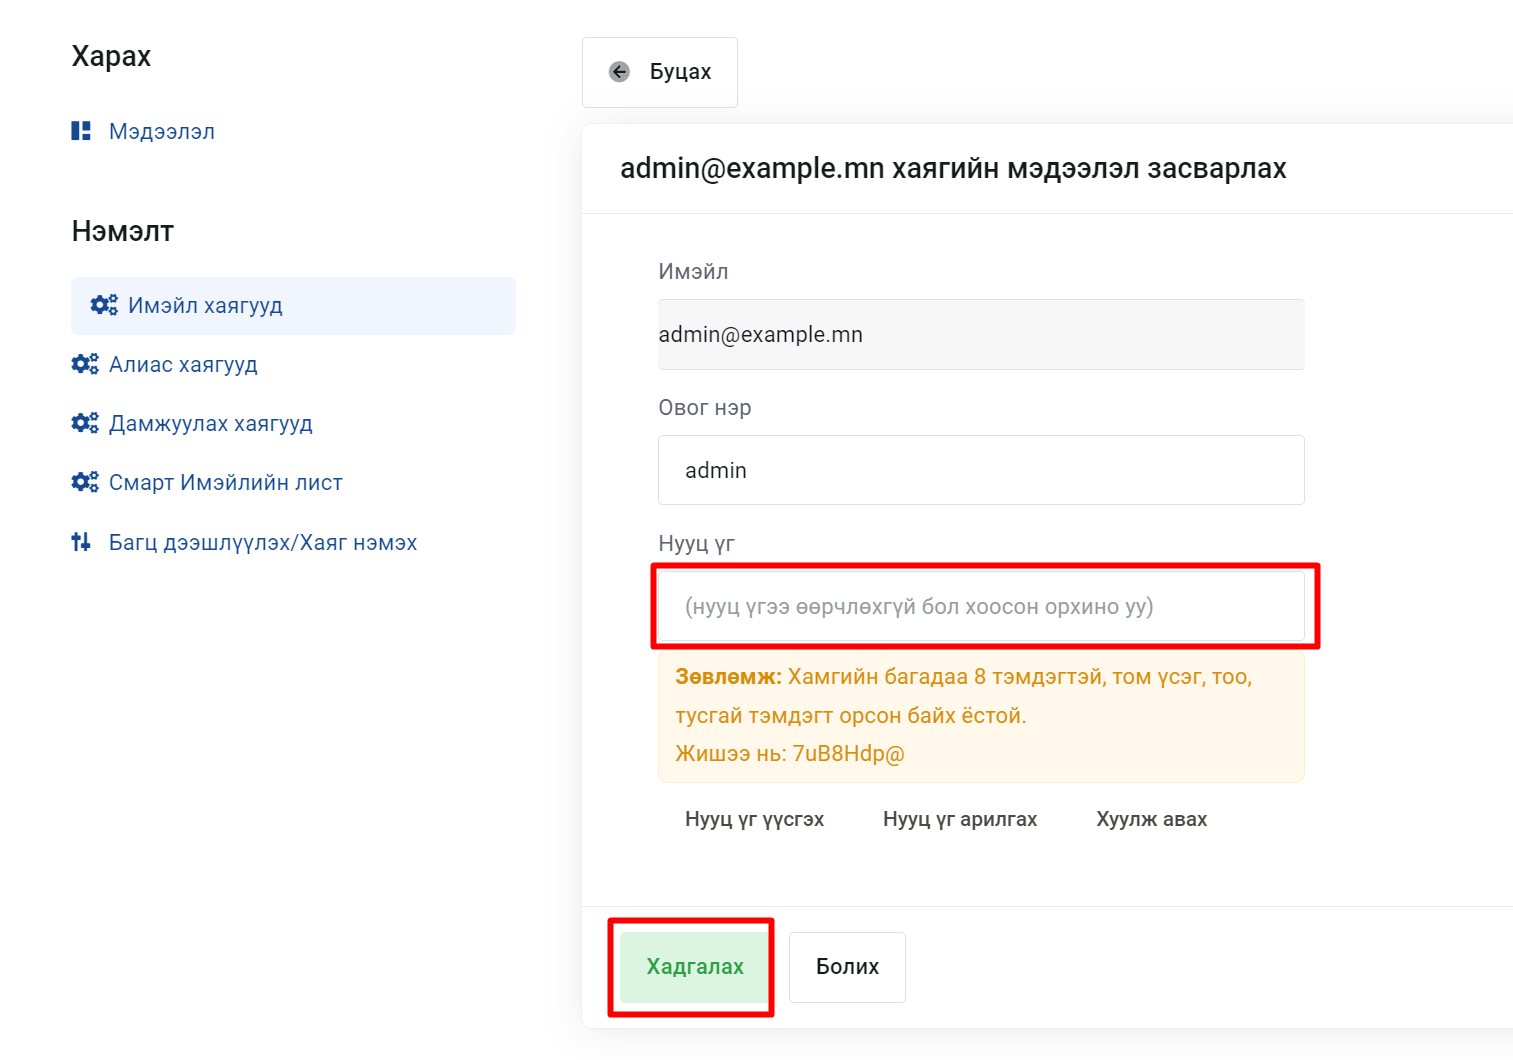This screenshot has width=1513, height=1060.
Task: Click the sliders icon beside Багц дээшлүүлэх/Хаяг нэмэх
Action: coord(81,542)
